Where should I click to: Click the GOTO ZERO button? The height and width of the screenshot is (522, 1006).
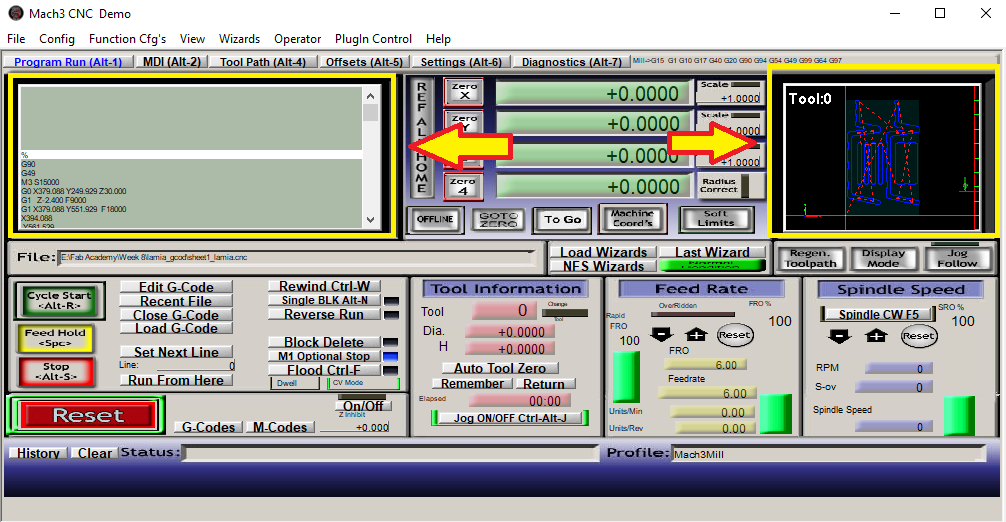[x=498, y=220]
